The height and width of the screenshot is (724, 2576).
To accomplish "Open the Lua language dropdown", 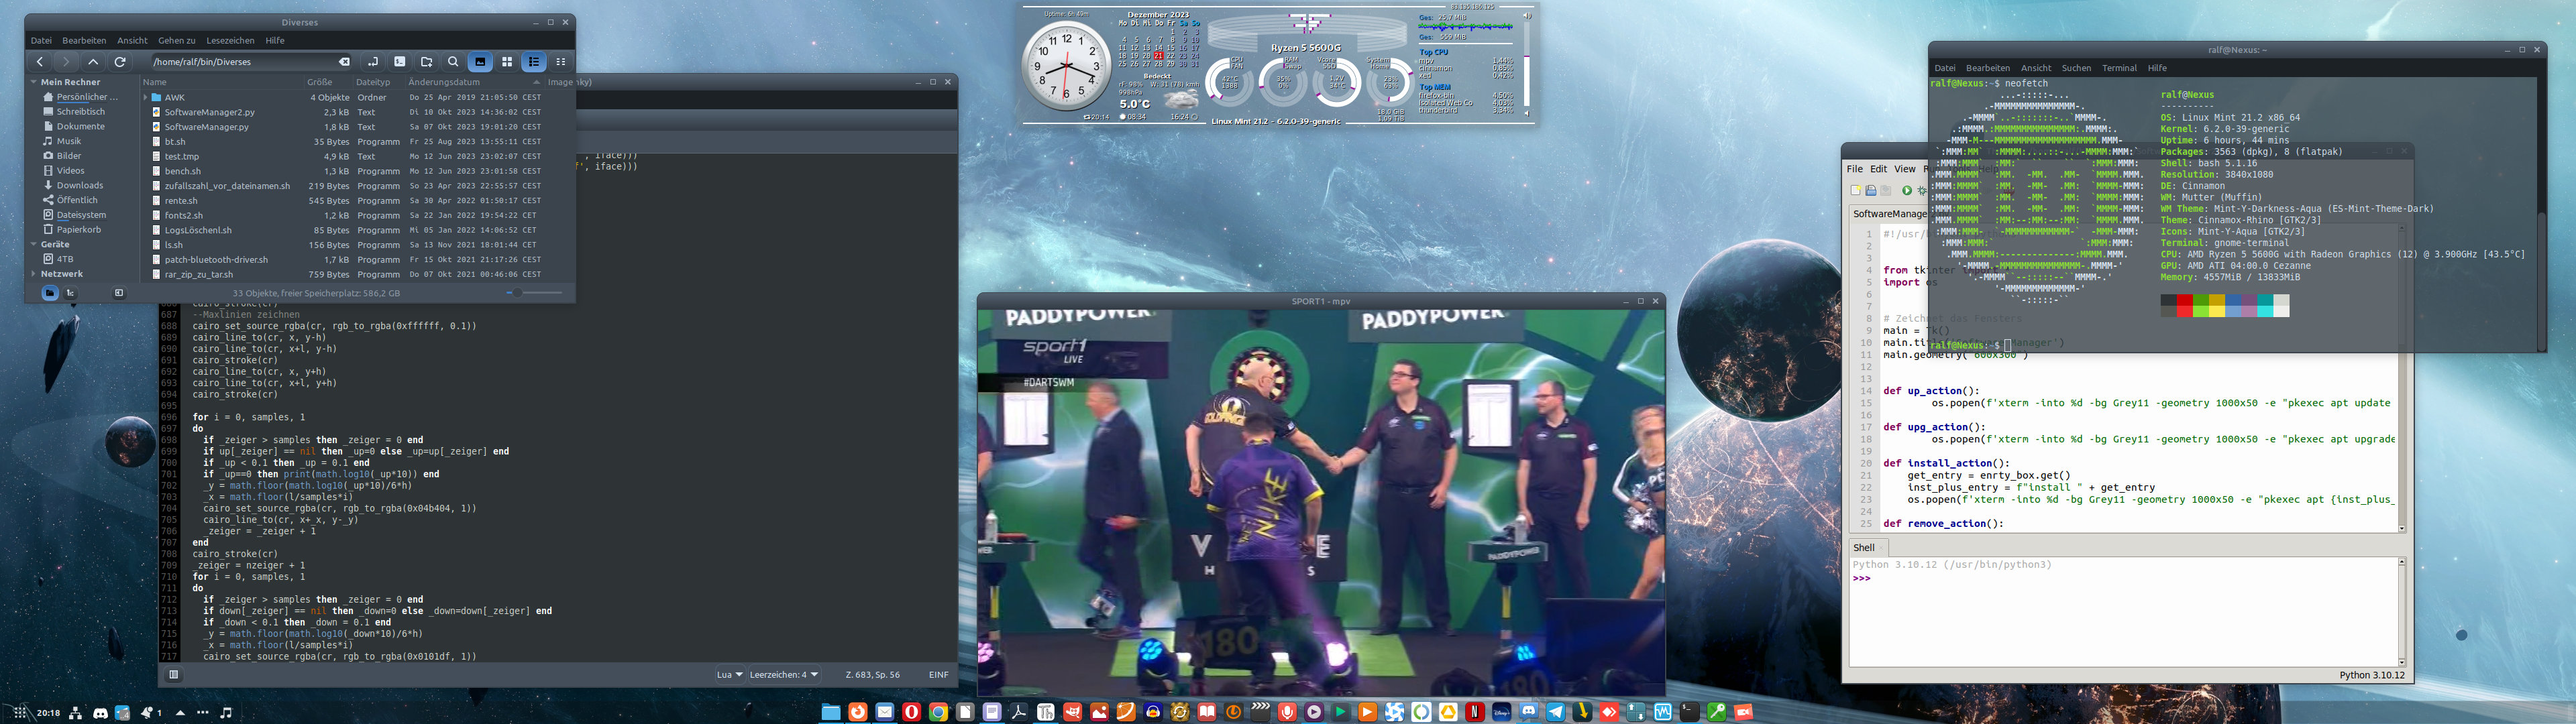I will (730, 675).
